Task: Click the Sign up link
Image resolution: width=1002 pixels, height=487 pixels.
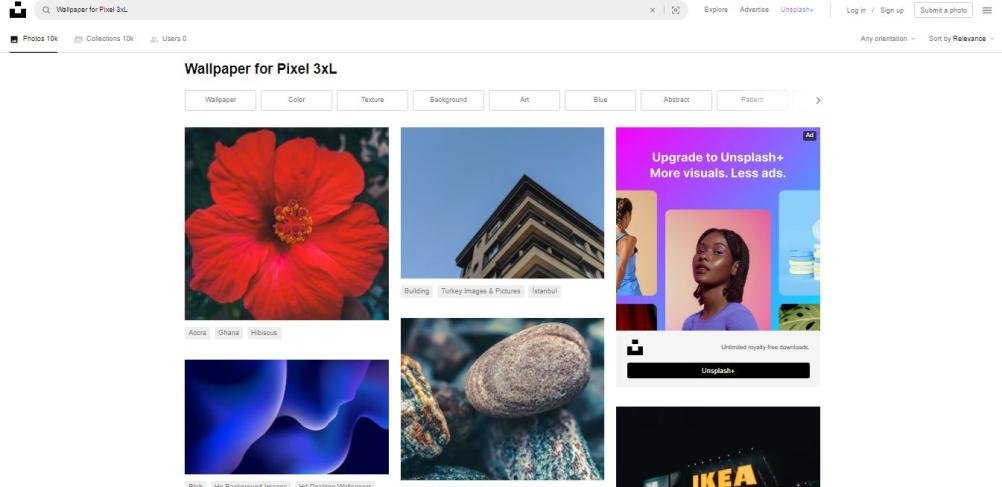Action: [x=891, y=10]
